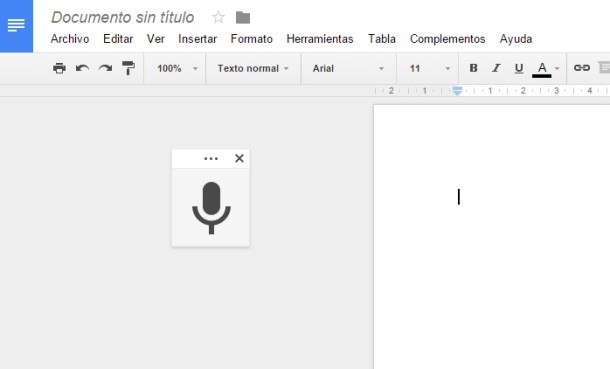Open the Ayuda menu
Viewport: 610px width, 369px height.
516,39
